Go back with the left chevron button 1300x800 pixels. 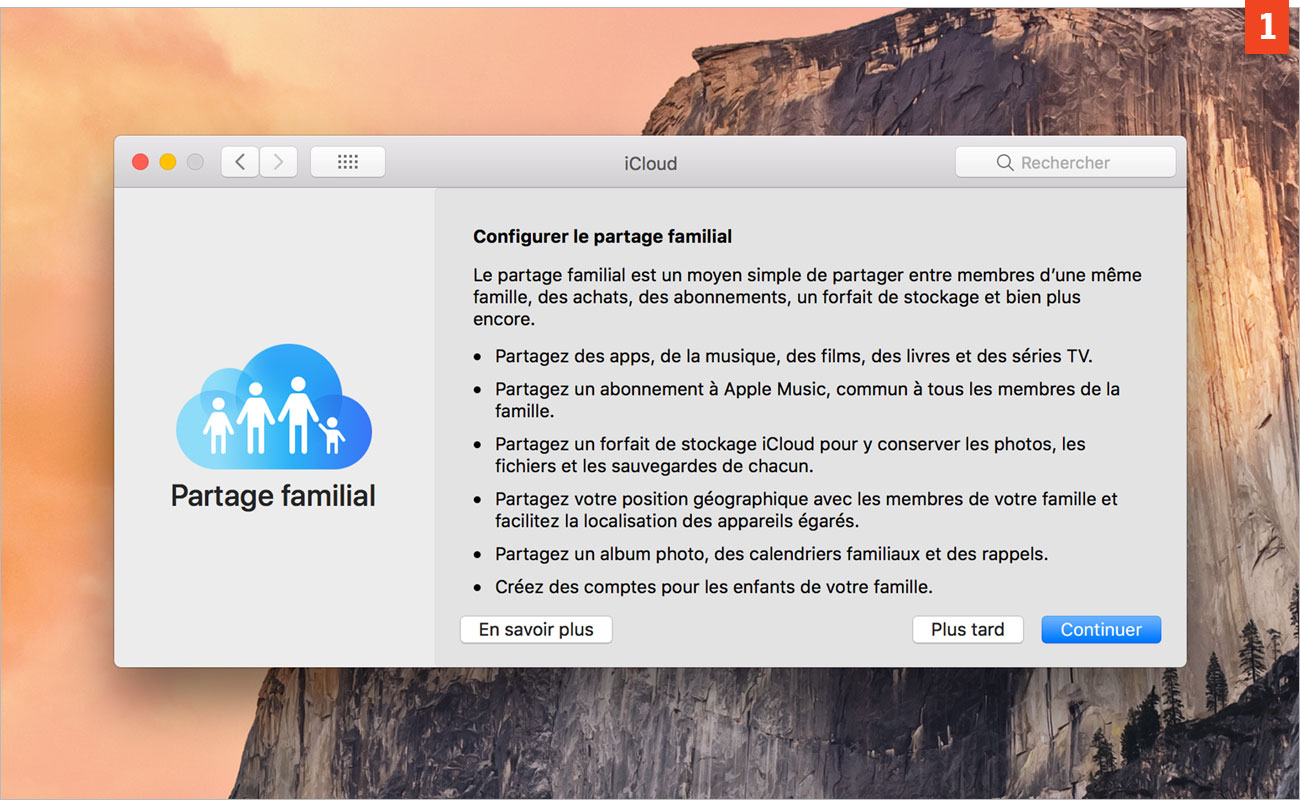(240, 162)
